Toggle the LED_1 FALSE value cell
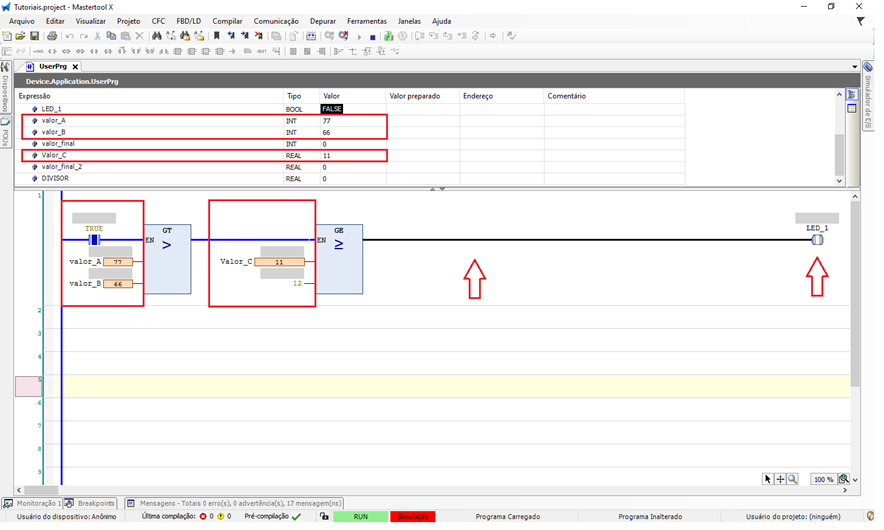The height and width of the screenshot is (530, 884). click(331, 108)
